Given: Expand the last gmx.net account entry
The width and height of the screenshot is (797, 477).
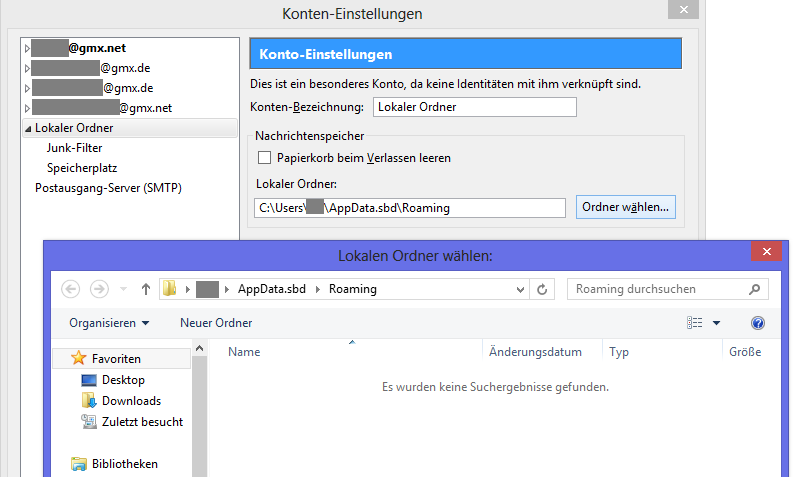Looking at the screenshot, I should (x=26, y=107).
